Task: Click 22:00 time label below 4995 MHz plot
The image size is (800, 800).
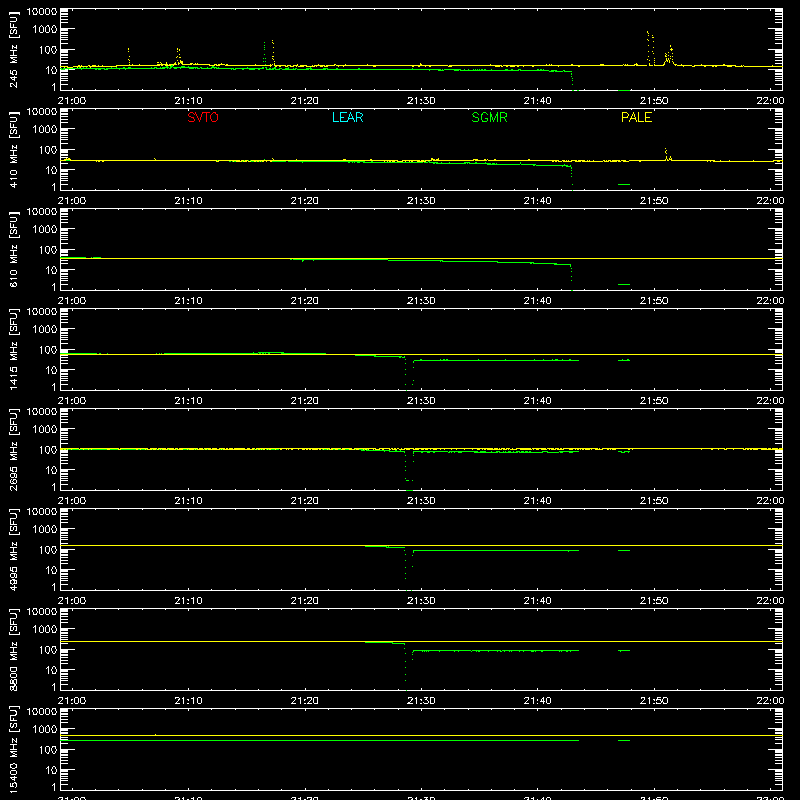Action: pos(770,601)
